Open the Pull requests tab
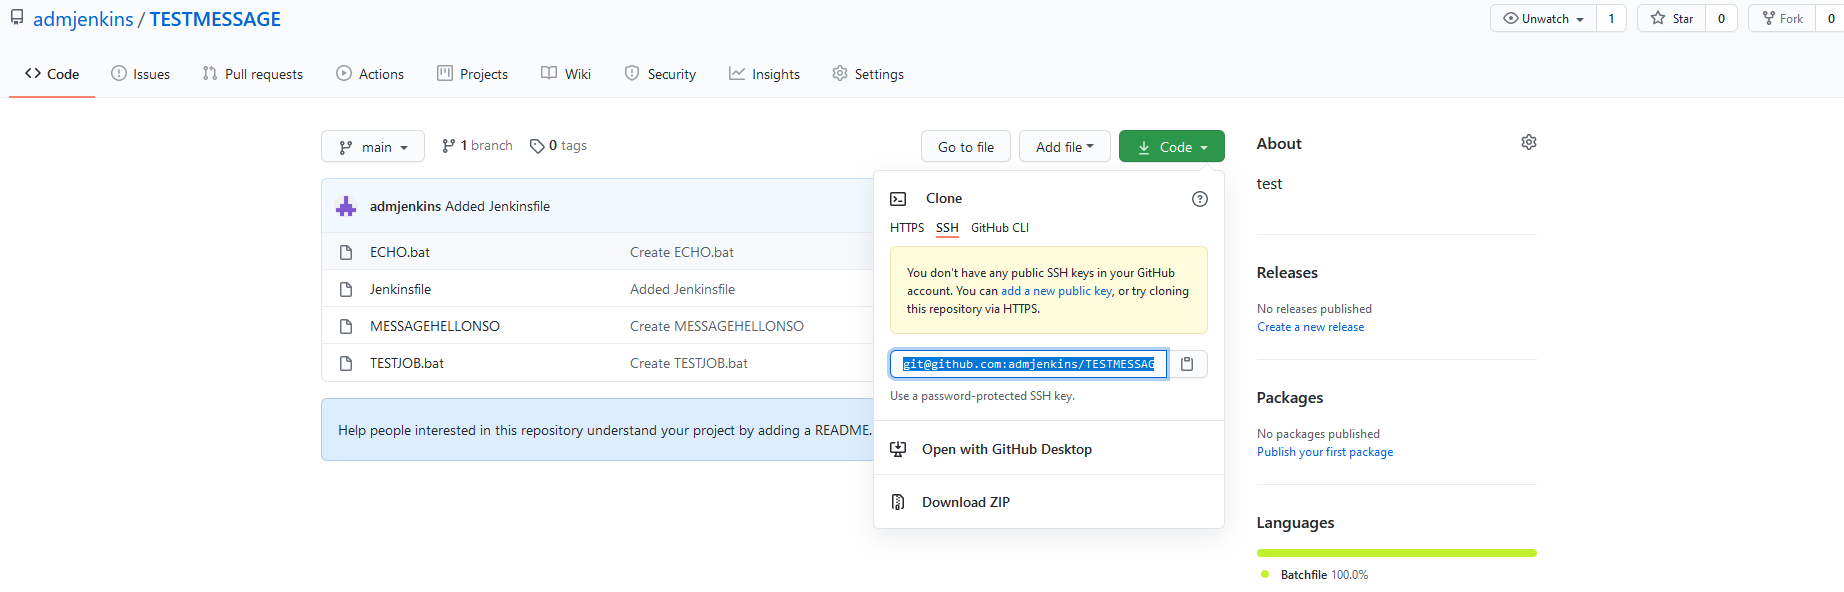Image resolution: width=1844 pixels, height=592 pixels. (253, 74)
